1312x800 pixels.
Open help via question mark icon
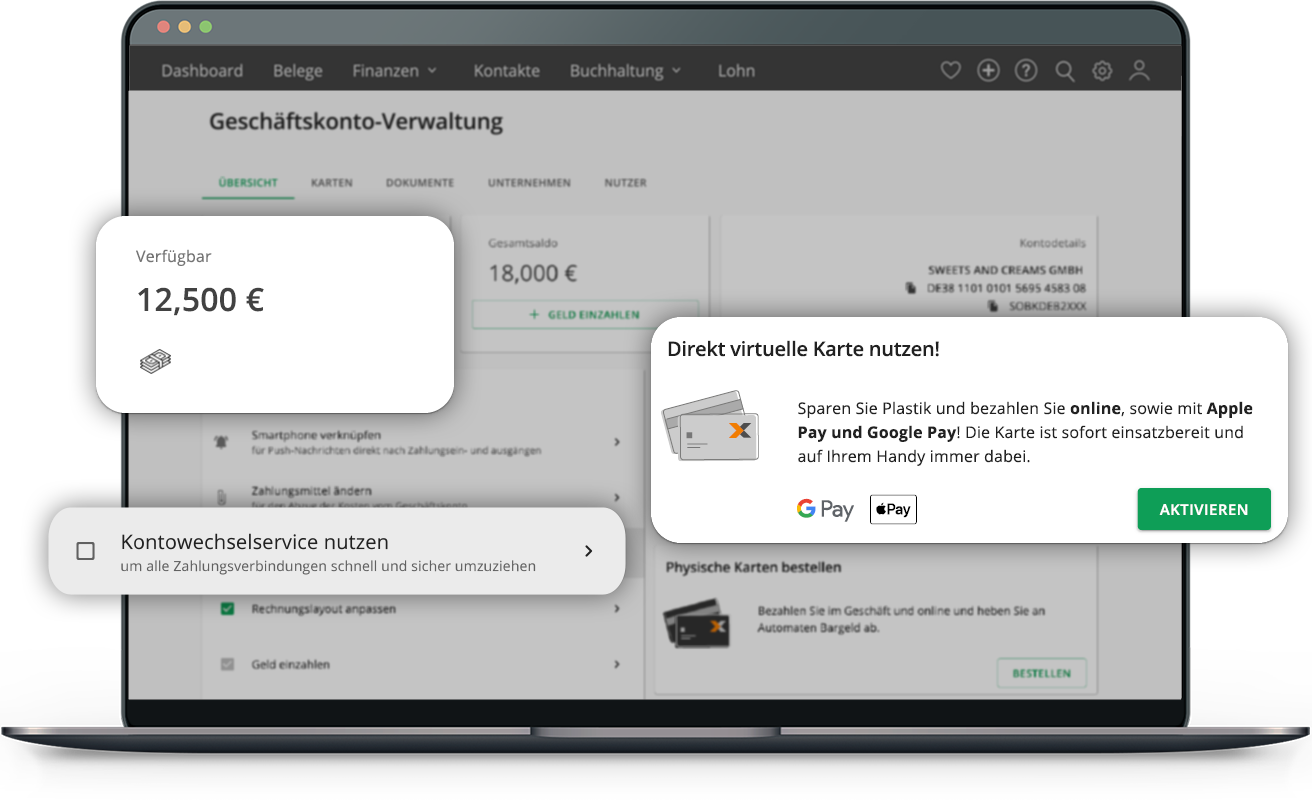tap(1026, 71)
